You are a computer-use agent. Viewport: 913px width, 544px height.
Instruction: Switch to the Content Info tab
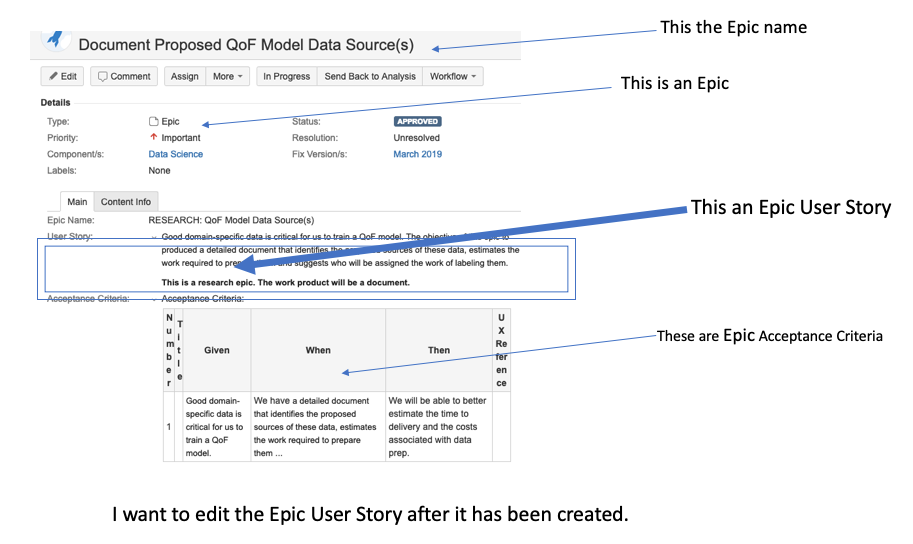pyautogui.click(x=126, y=202)
